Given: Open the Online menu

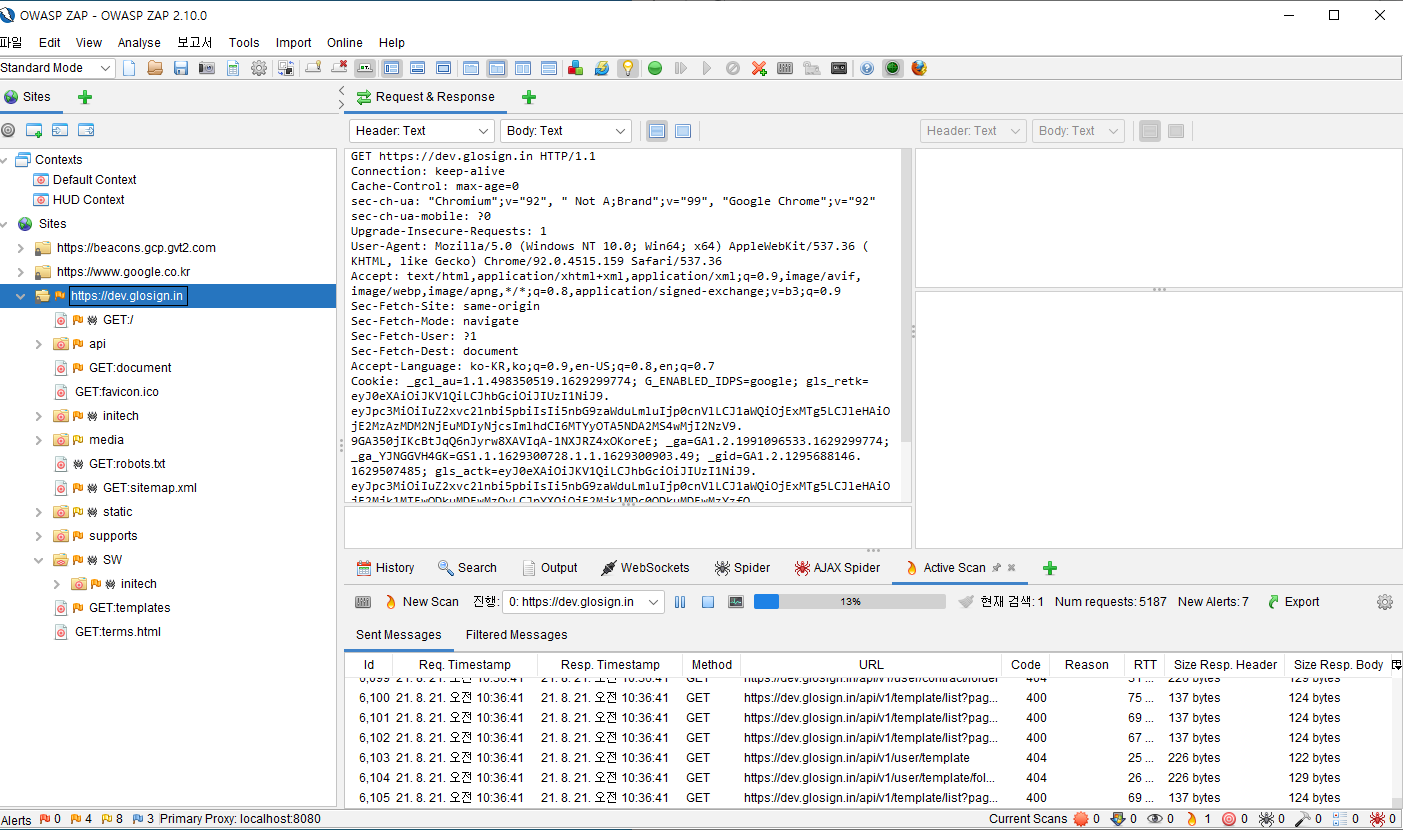Looking at the screenshot, I should [x=345, y=43].
